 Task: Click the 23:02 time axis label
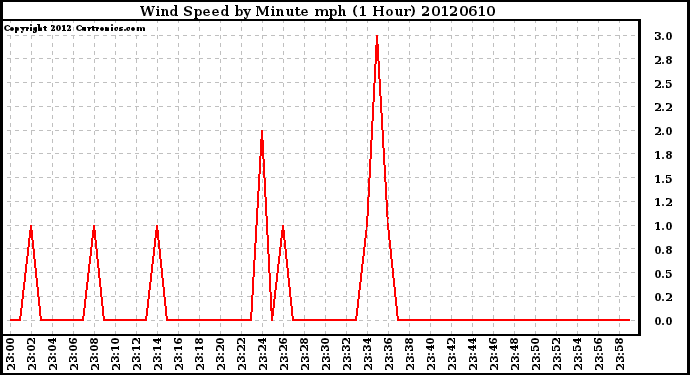pyautogui.click(x=32, y=354)
